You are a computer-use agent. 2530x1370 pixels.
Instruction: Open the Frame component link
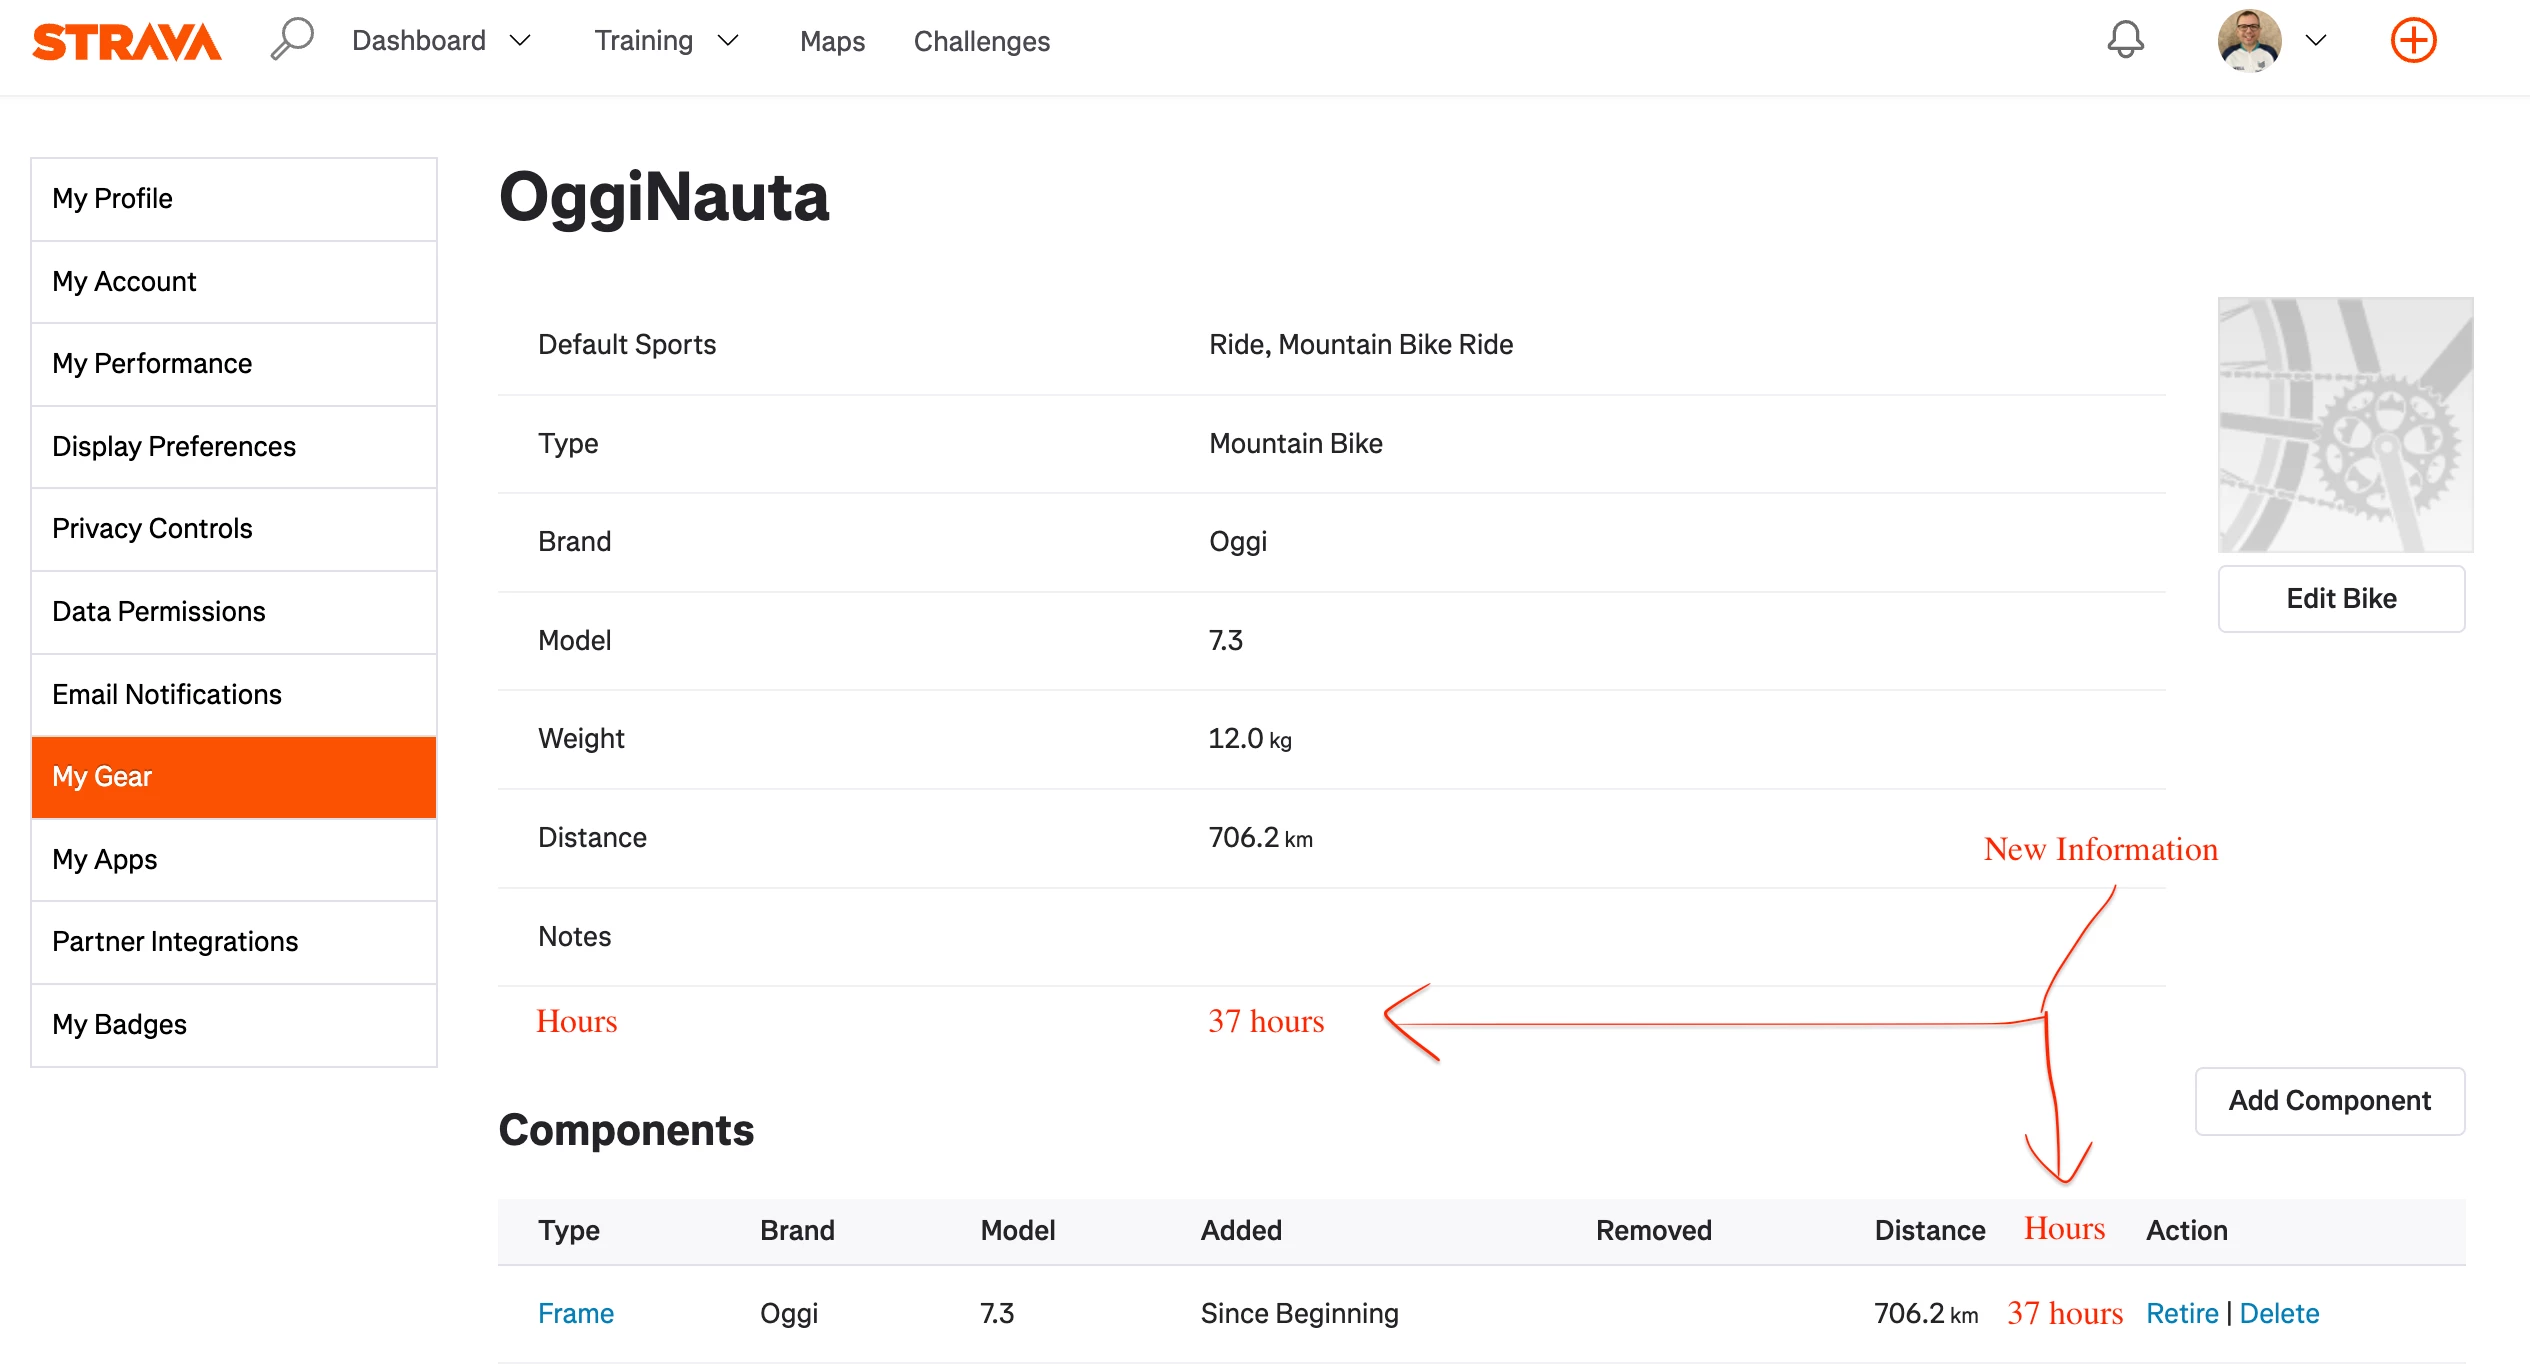576,1314
